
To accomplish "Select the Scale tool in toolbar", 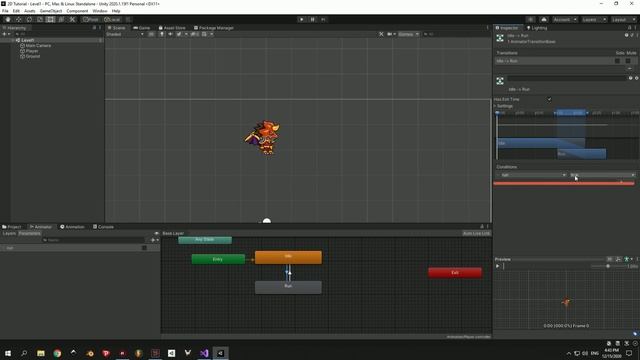I will (40, 20).
